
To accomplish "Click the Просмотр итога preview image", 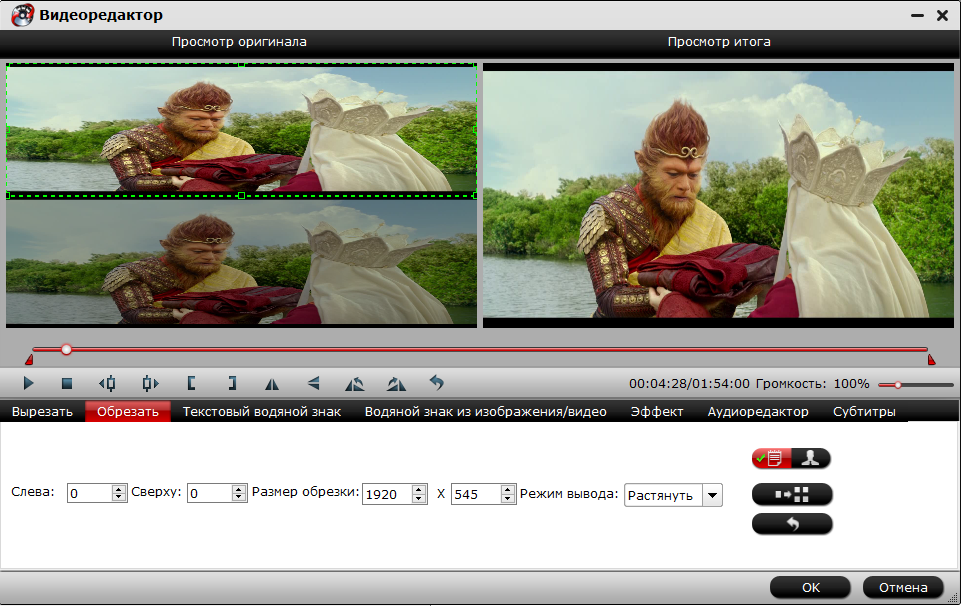I will coord(718,195).
